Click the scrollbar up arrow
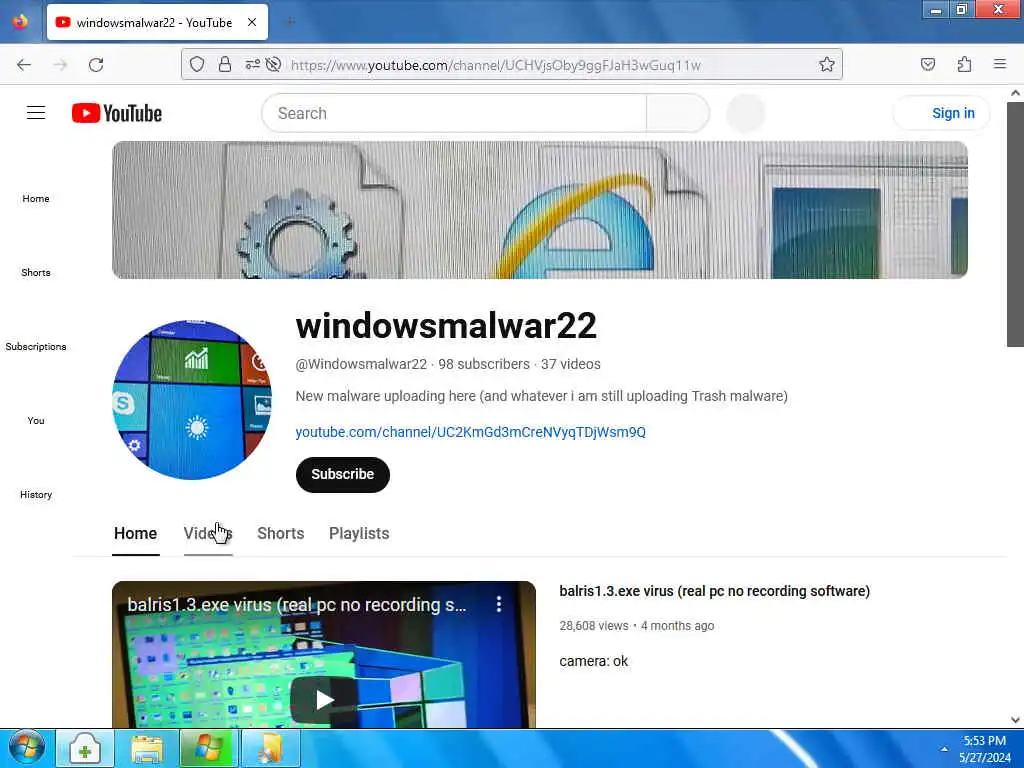This screenshot has height=768, width=1024. tap(1015, 93)
